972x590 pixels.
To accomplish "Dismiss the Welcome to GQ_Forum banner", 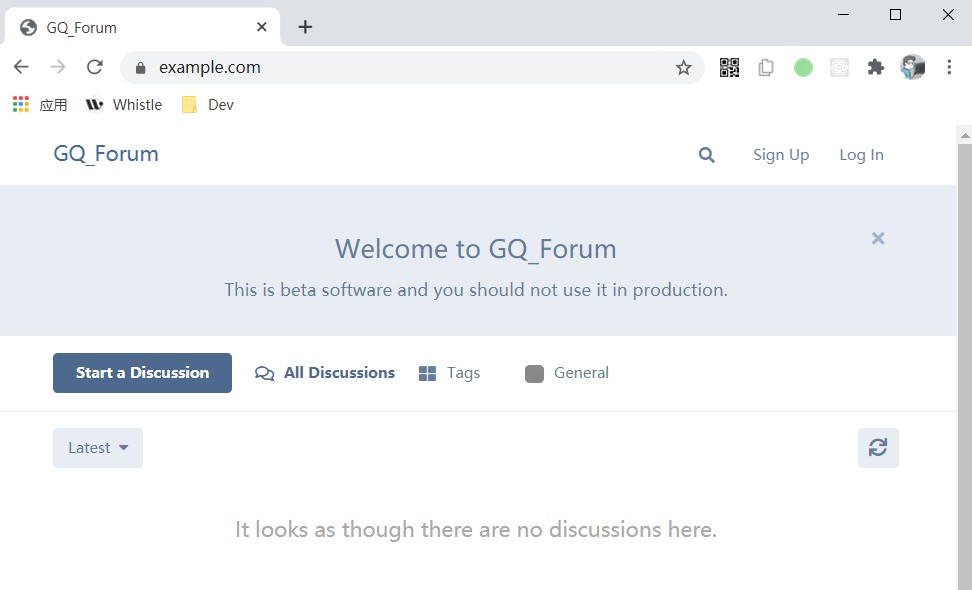I will pos(878,238).
